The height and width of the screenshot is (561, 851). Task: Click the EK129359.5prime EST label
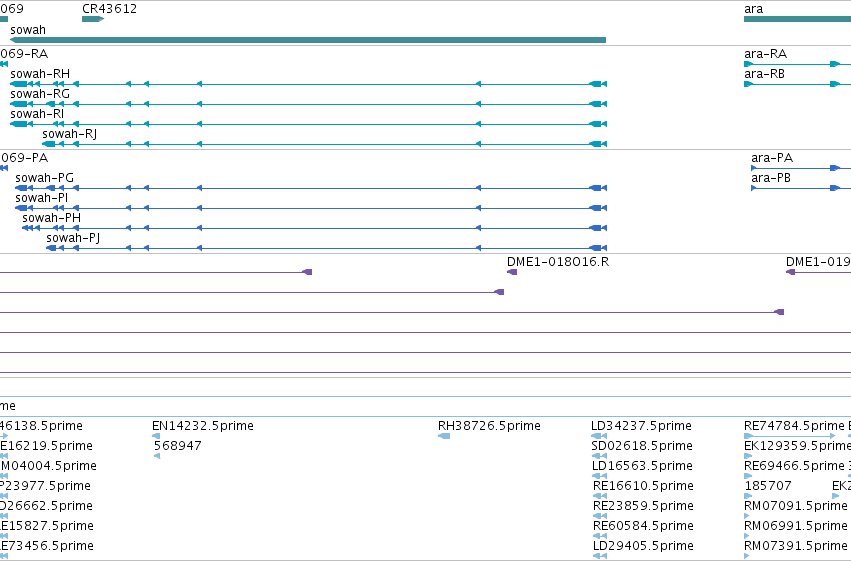[797, 446]
